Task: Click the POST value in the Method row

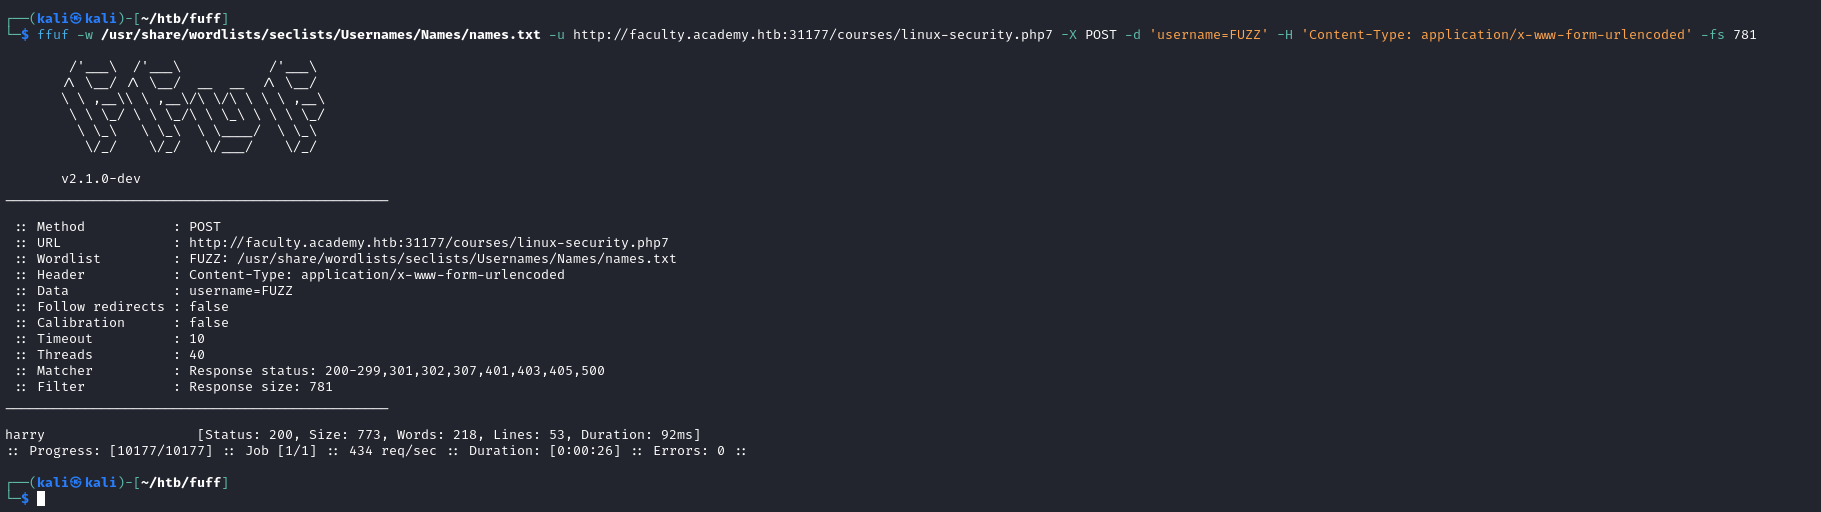Action: pos(204,227)
